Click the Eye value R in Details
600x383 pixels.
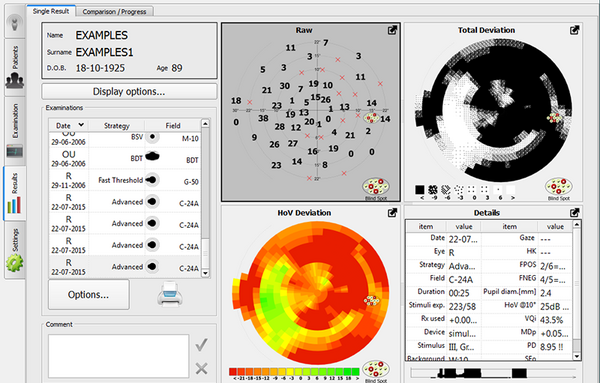pos(452,253)
